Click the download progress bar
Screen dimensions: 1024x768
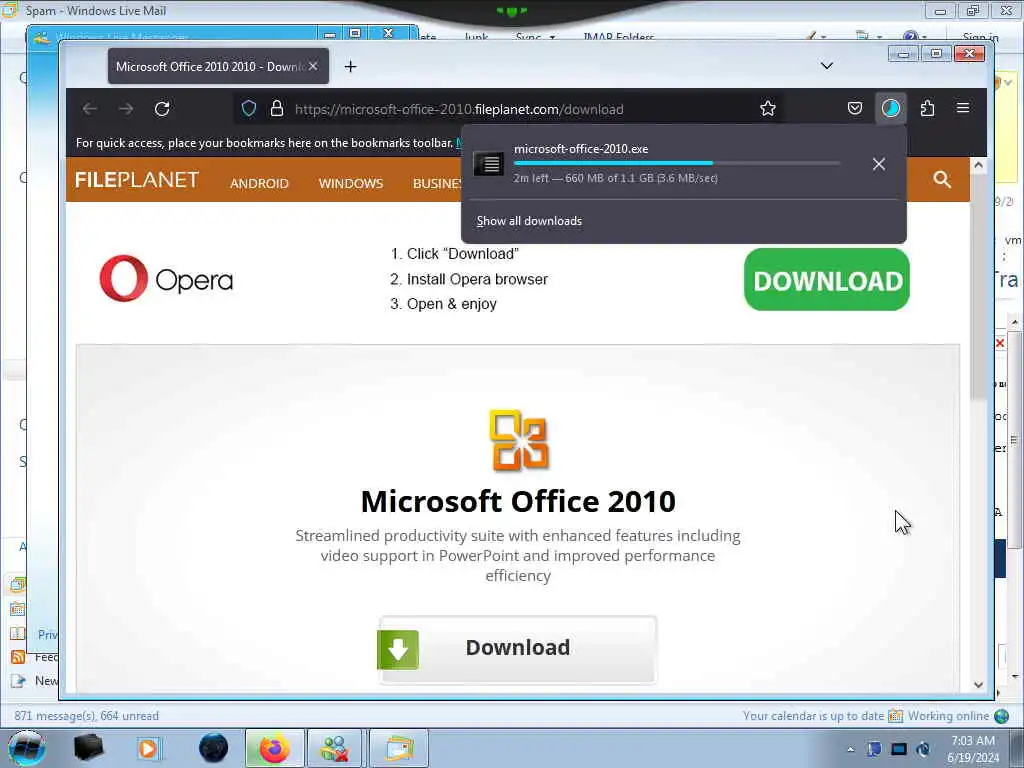[677, 163]
